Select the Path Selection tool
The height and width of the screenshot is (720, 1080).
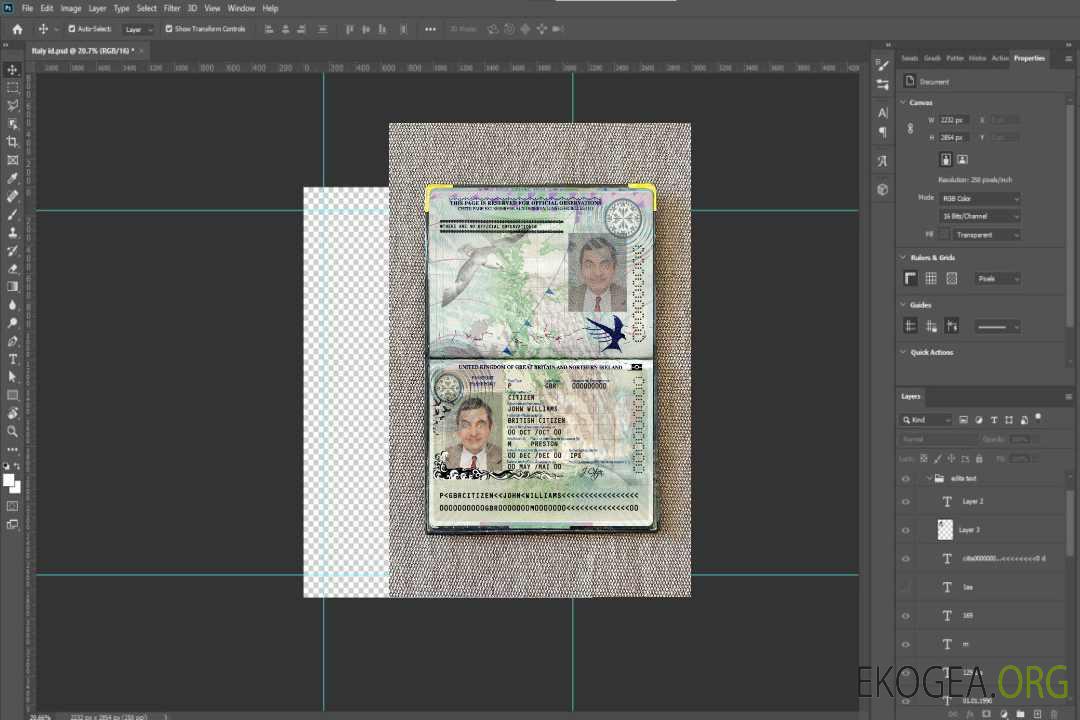coord(12,377)
